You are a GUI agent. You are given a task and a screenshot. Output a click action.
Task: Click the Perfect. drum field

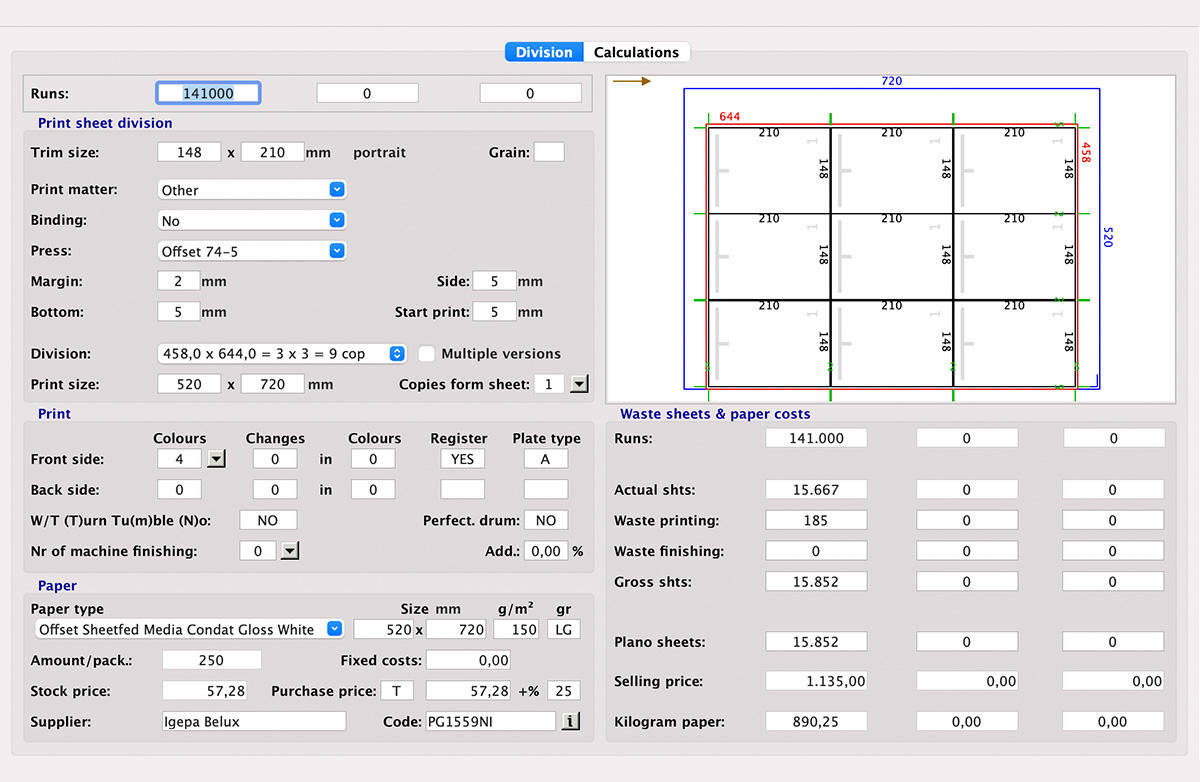click(546, 520)
